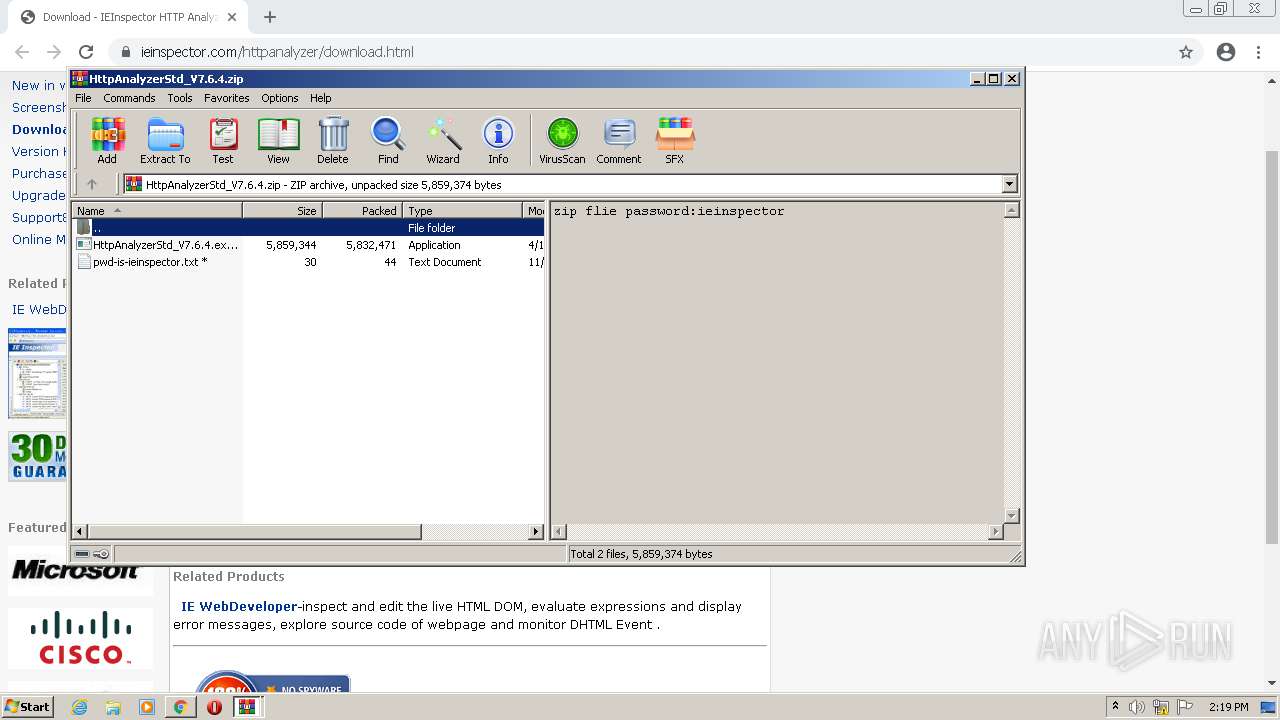This screenshot has width=1280, height=720.
Task: Go up one folder level arrow
Action: 92,184
